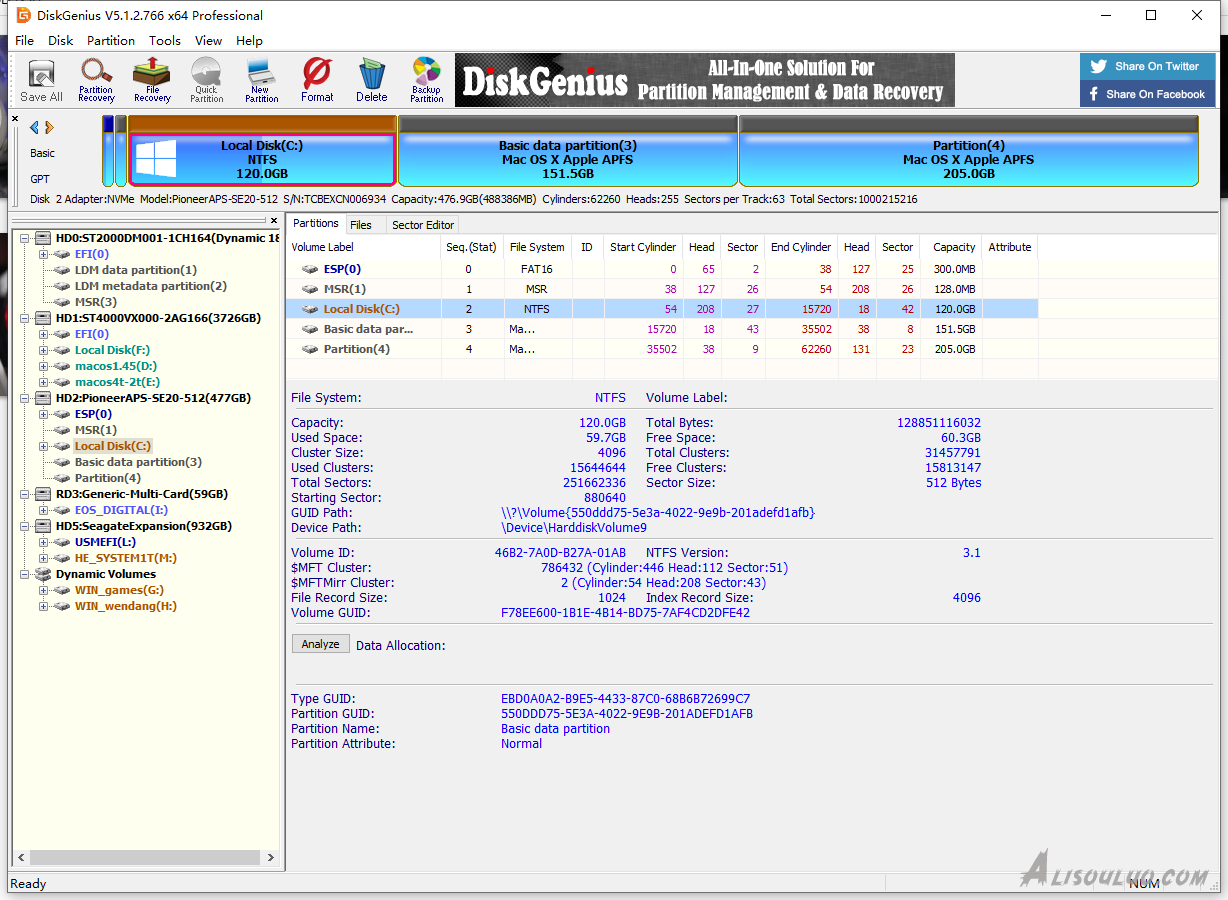Collapse the HD1:ST4000VX000 disk node
Screen dimensions: 1228x900
click(25, 318)
